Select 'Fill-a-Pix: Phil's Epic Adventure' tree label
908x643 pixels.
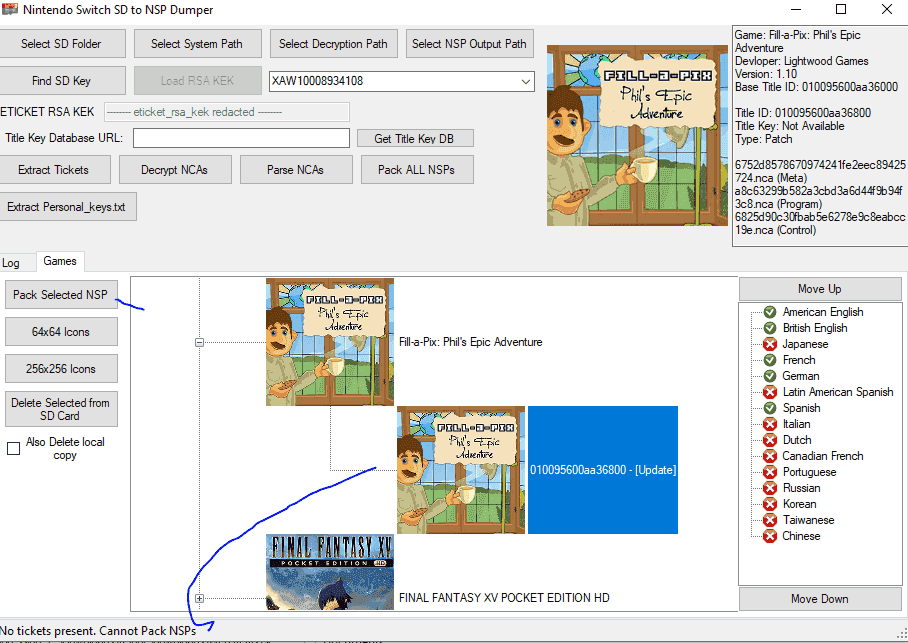[471, 342]
